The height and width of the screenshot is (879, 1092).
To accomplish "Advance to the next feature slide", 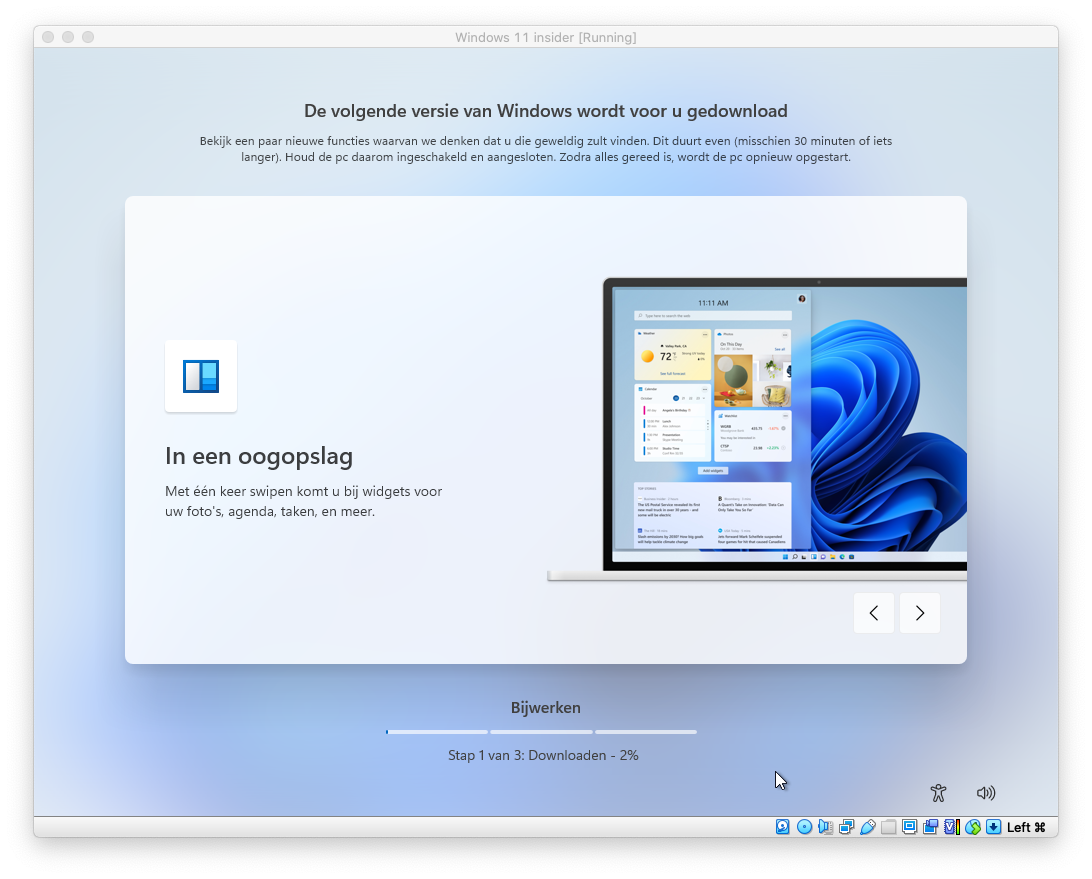I will tap(920, 613).
